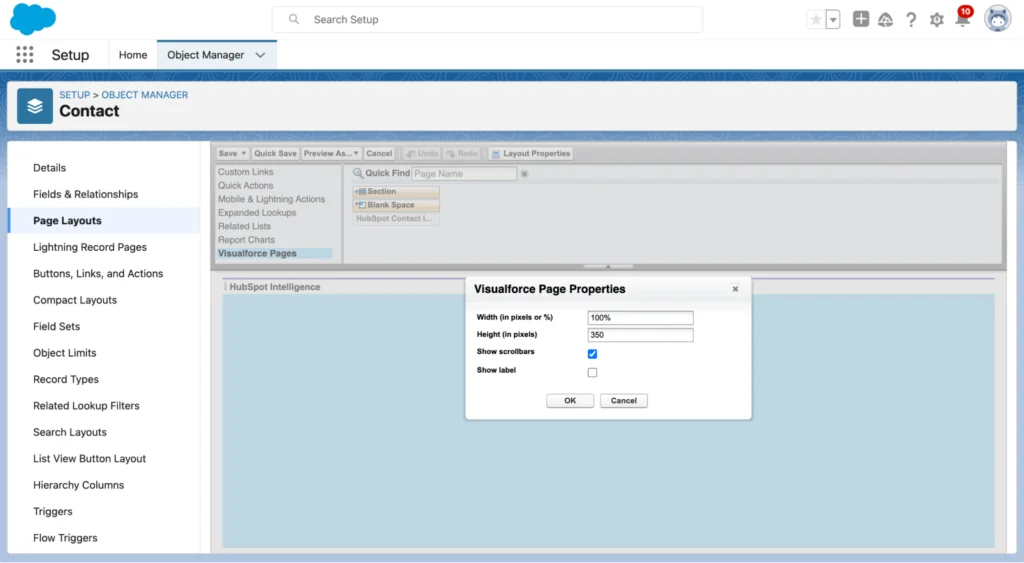Click the Height input field
The height and width of the screenshot is (563, 1024).
(x=641, y=335)
